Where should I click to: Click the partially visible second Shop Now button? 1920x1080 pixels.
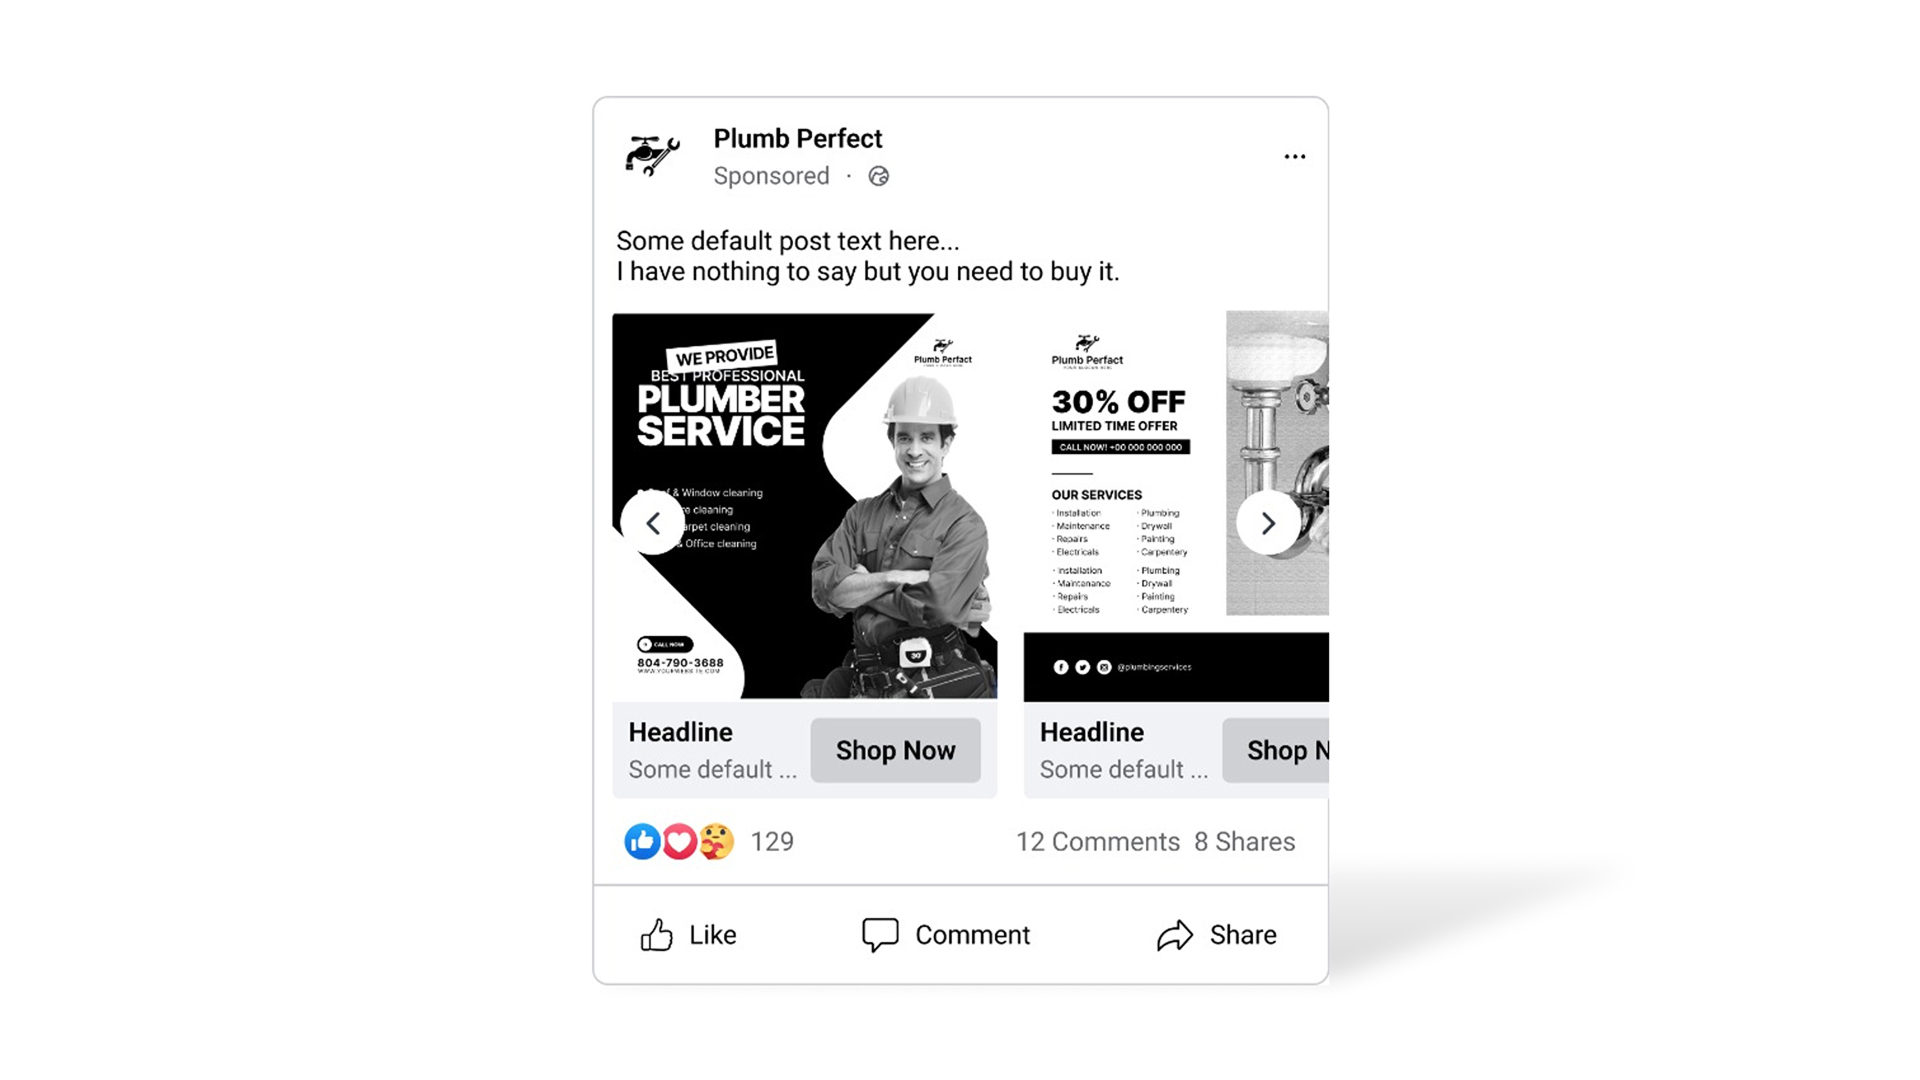pos(1276,750)
